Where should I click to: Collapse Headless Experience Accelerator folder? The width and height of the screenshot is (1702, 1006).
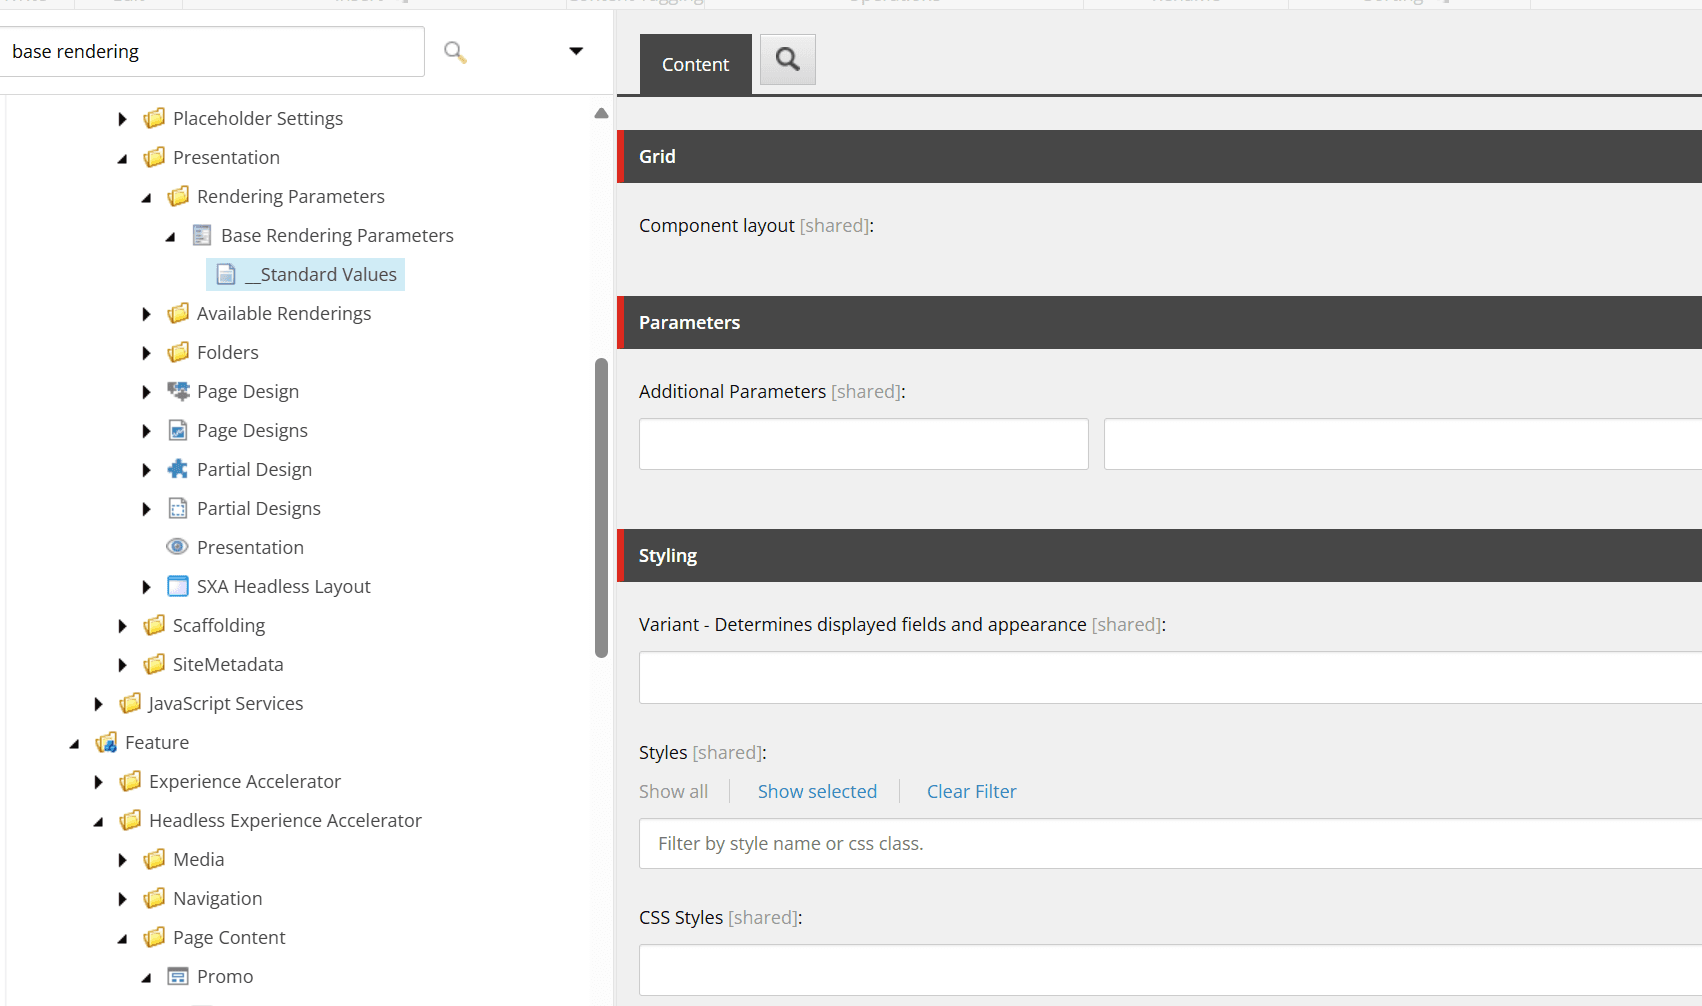[x=98, y=821]
